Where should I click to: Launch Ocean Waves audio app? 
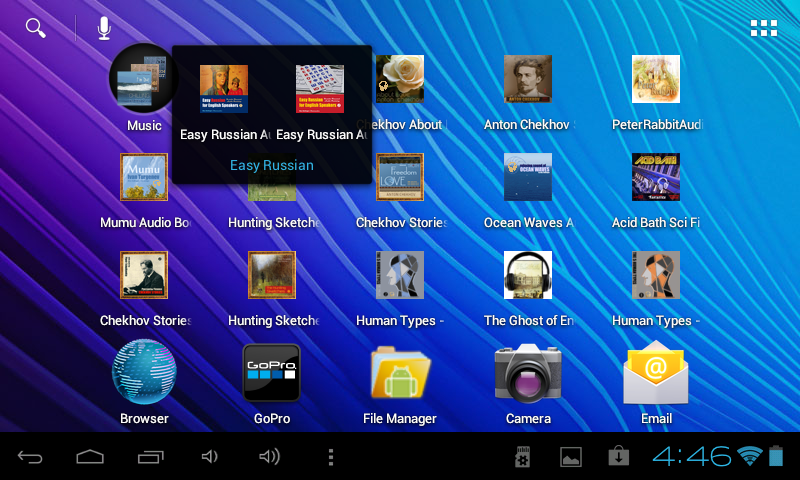[528, 177]
